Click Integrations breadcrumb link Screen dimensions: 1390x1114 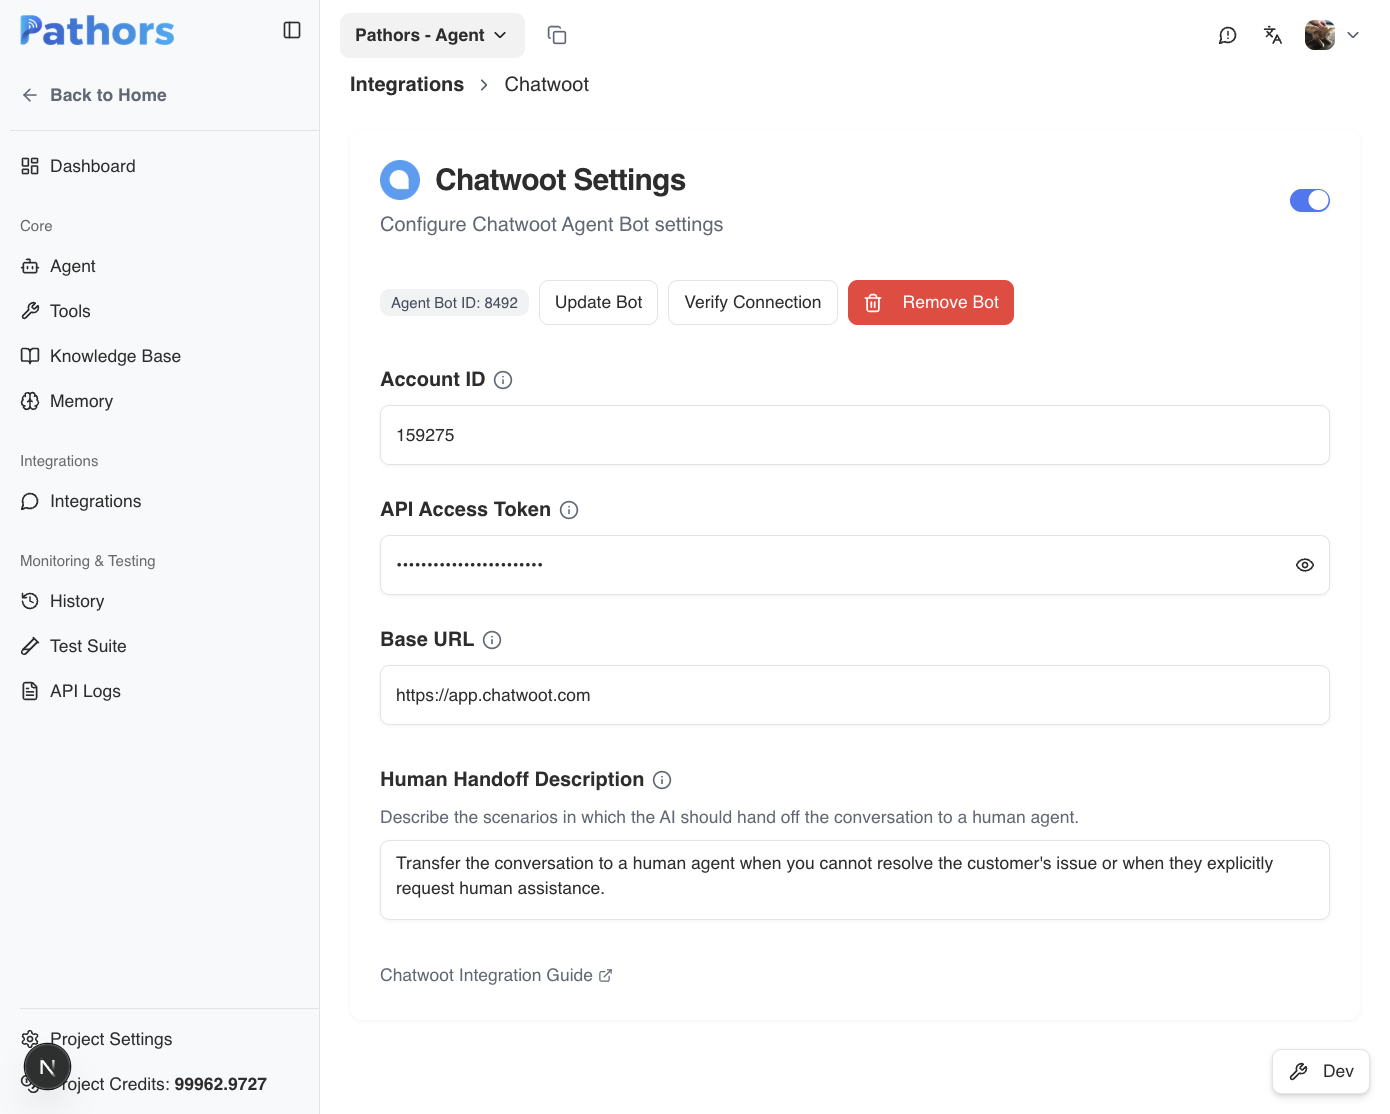[407, 84]
